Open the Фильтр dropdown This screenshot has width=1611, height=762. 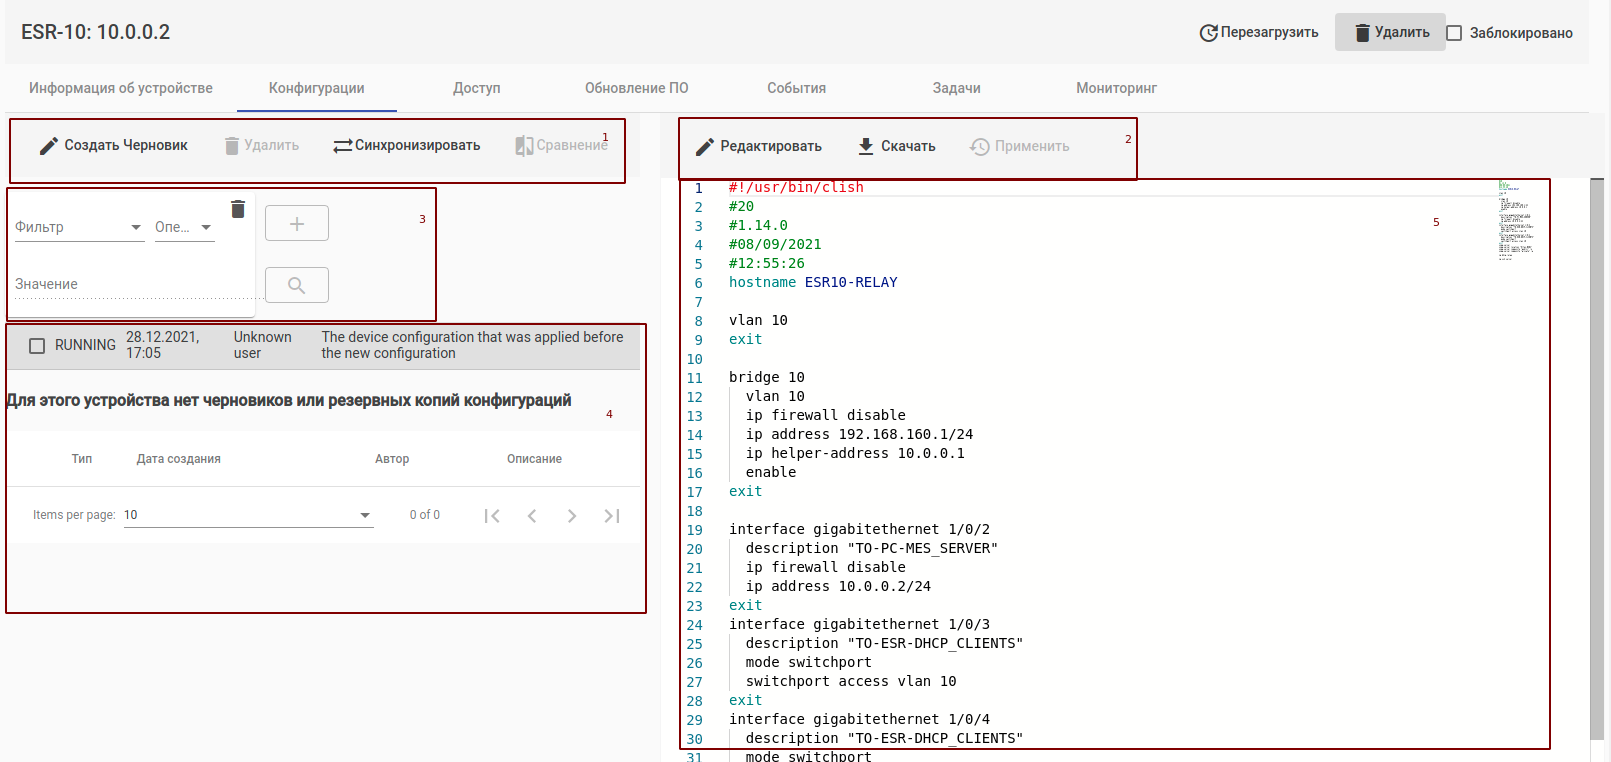(x=80, y=227)
